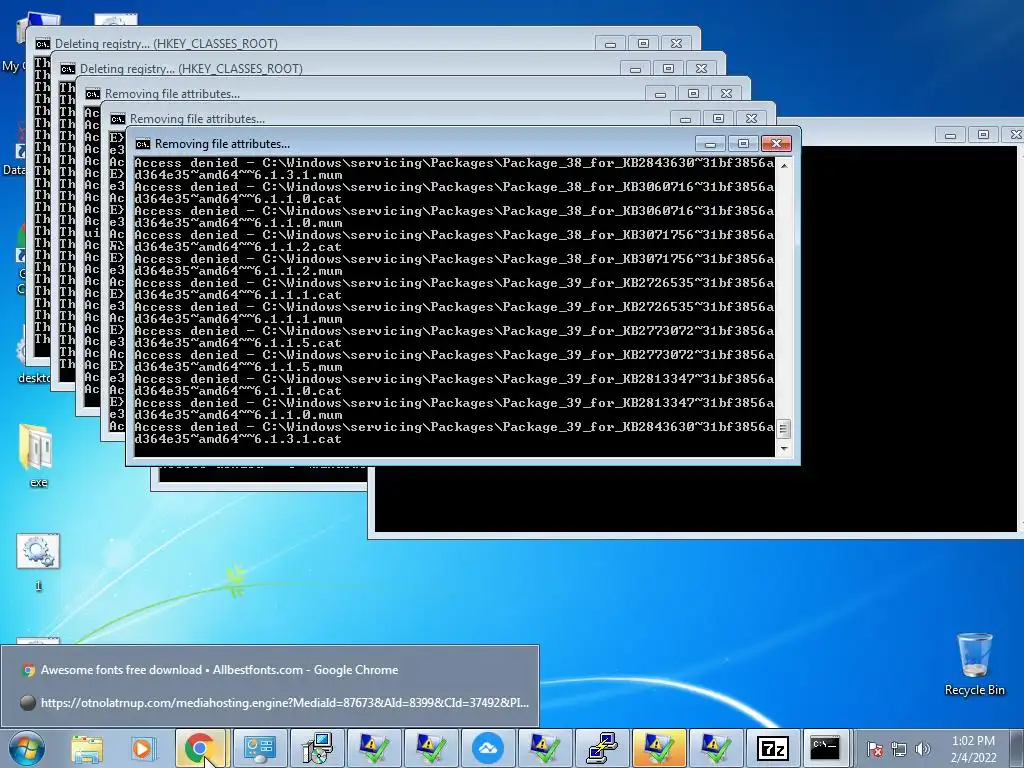Open the cmd system menu icon of active window
Screen dimensions: 1024x768
point(143,144)
